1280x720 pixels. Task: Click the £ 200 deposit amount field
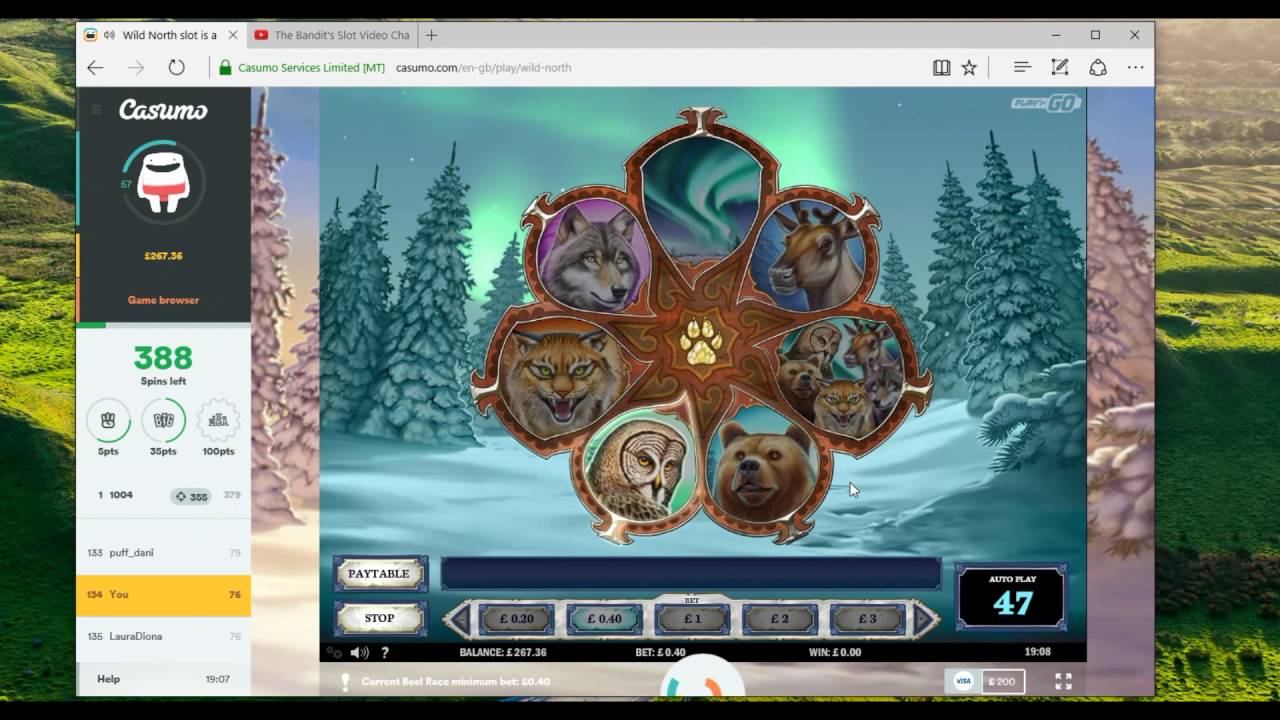pyautogui.click(x=1001, y=681)
